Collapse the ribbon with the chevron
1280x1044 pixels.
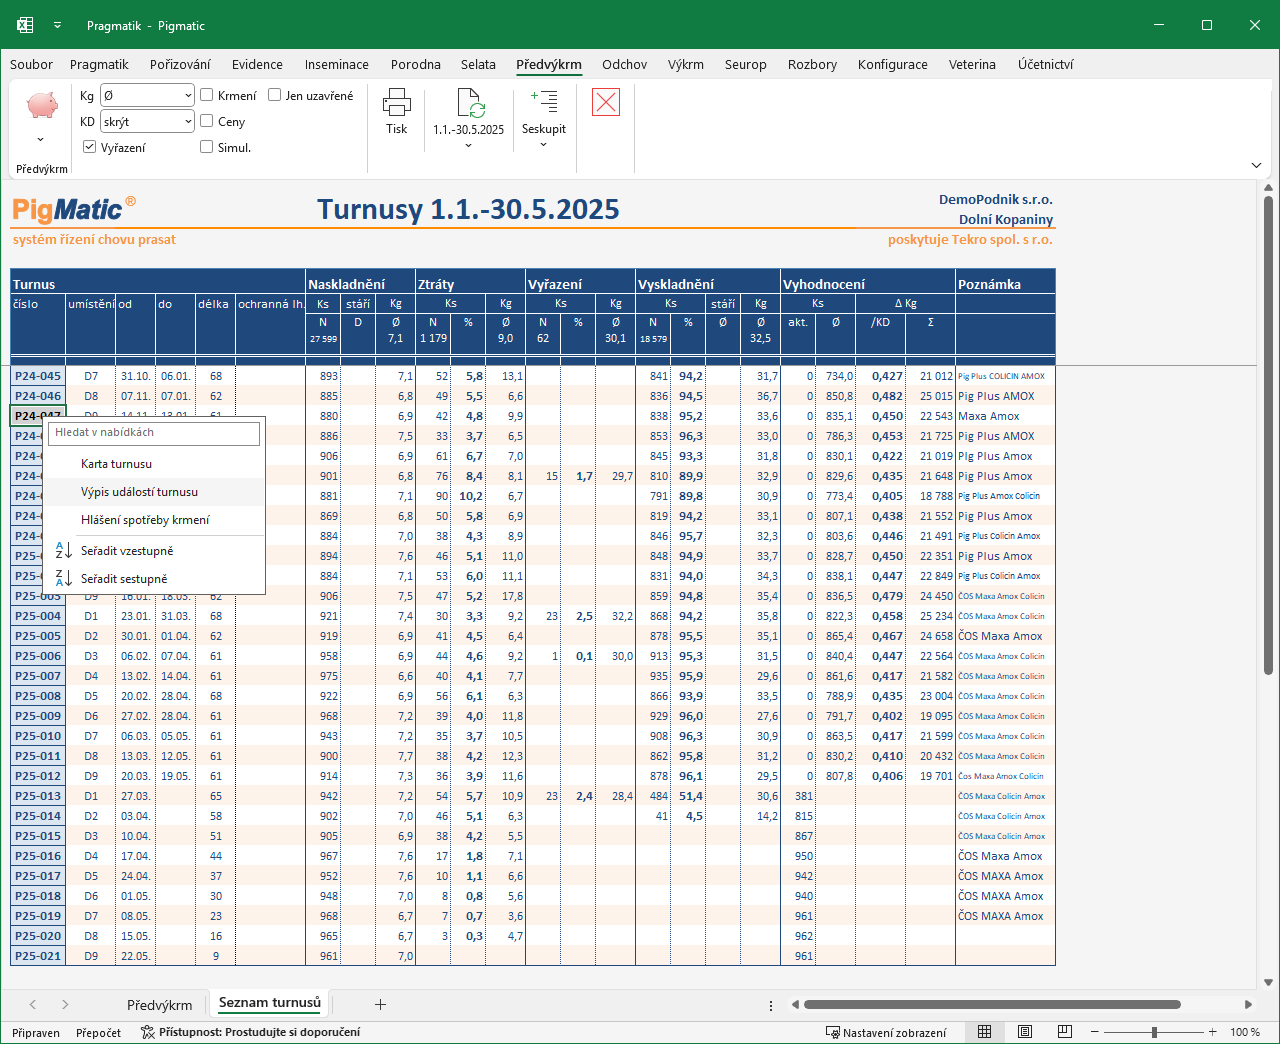pos(1256,165)
